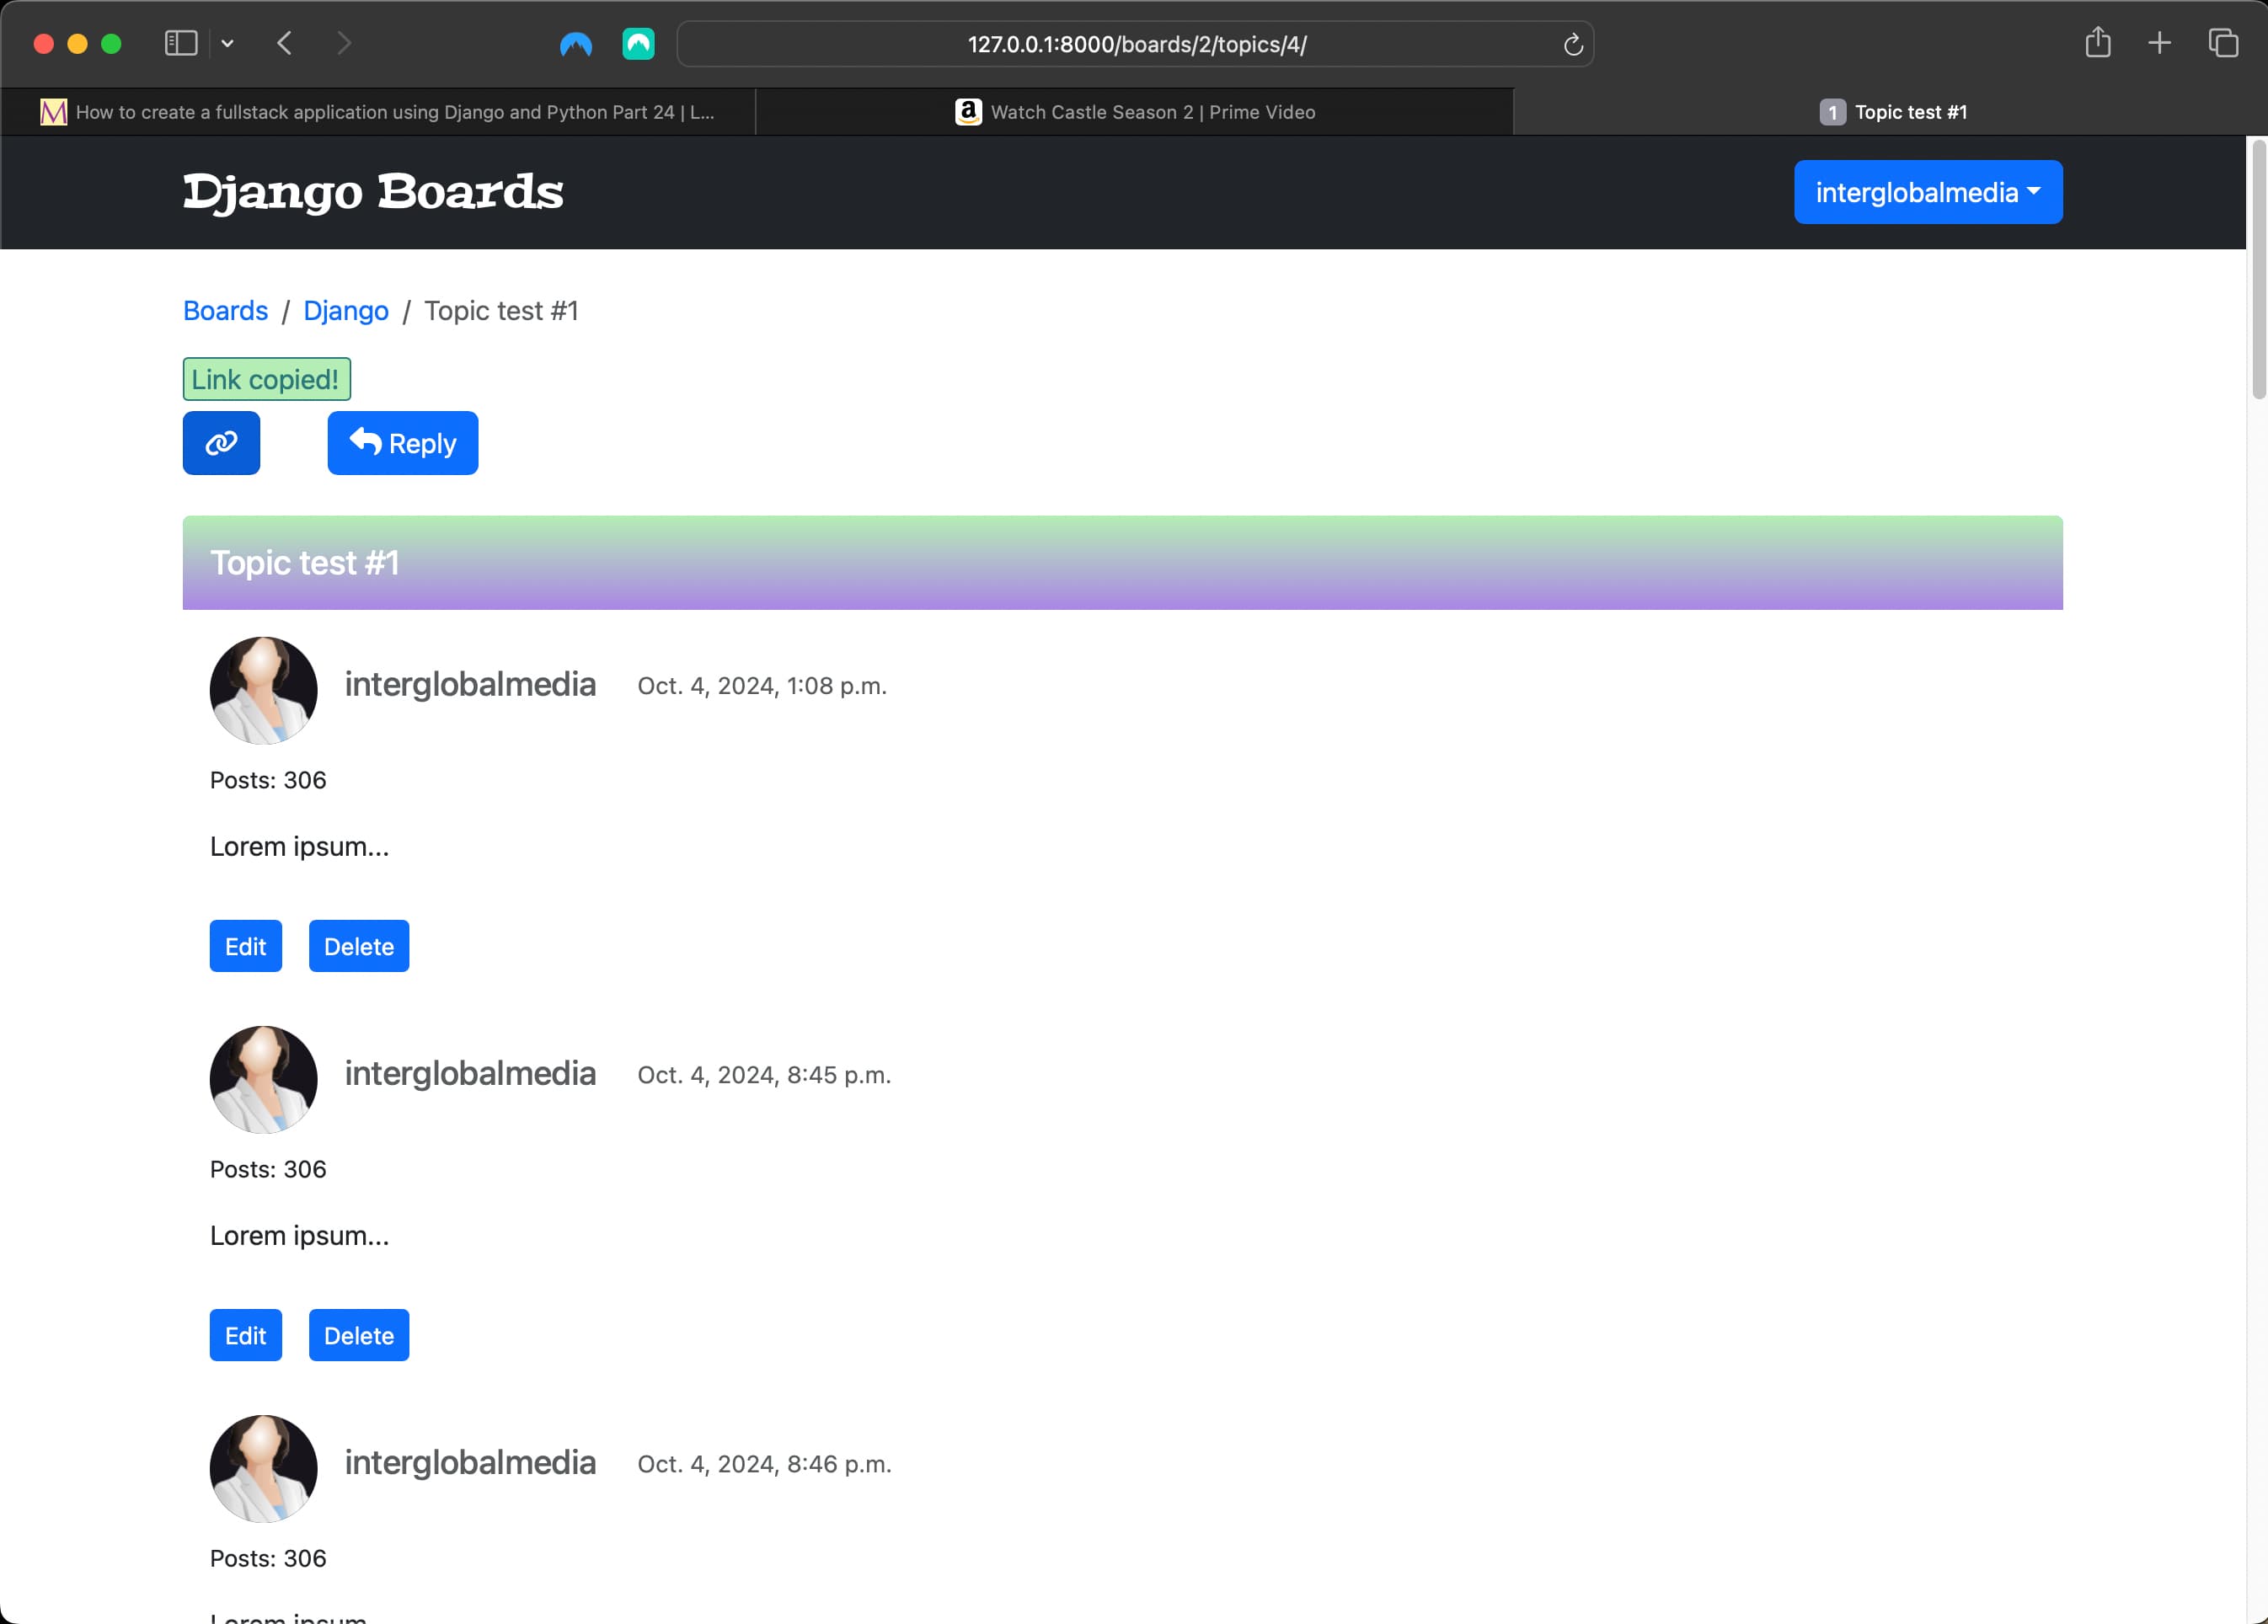Click avatar of the 1:08 p.m. post
The image size is (2268, 1624).
coord(263,690)
